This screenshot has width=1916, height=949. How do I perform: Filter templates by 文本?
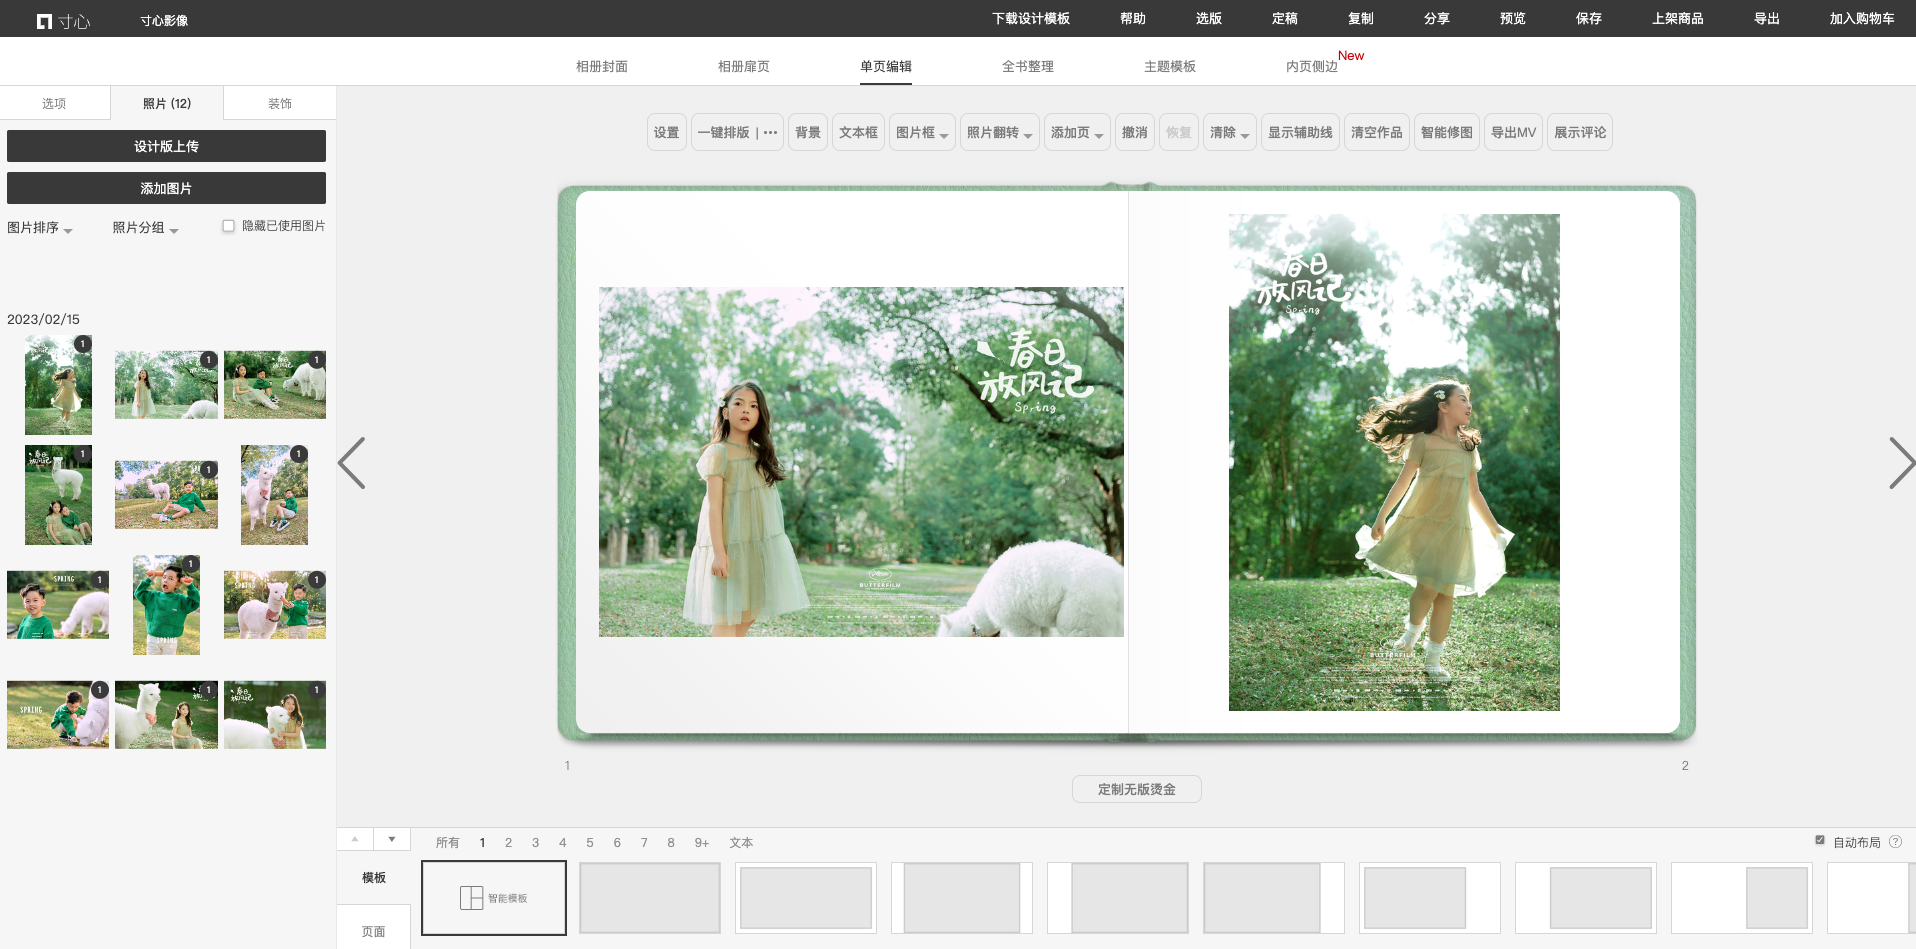[x=741, y=843]
